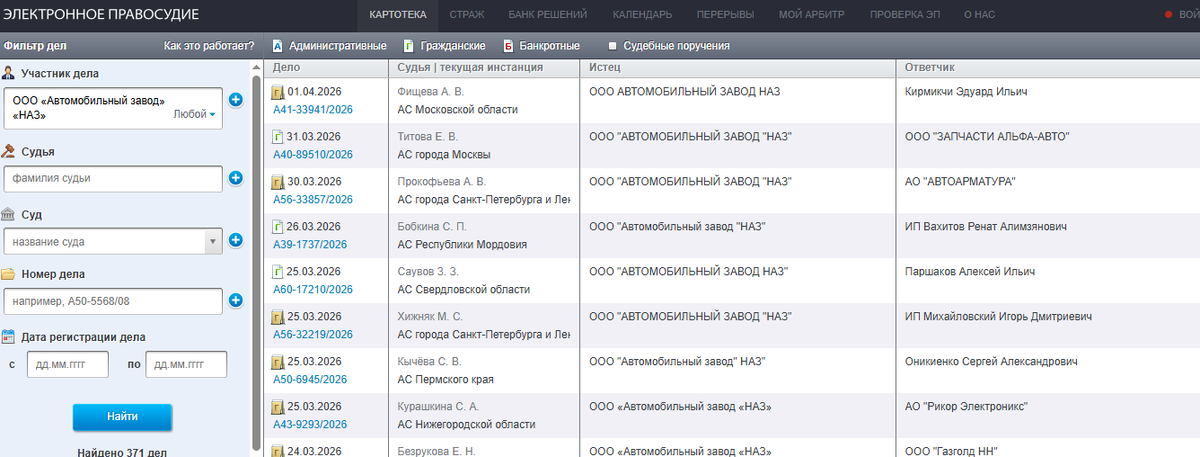Click Электронное правосудие site logo
Screen dimensions: 1200x457
point(101,15)
